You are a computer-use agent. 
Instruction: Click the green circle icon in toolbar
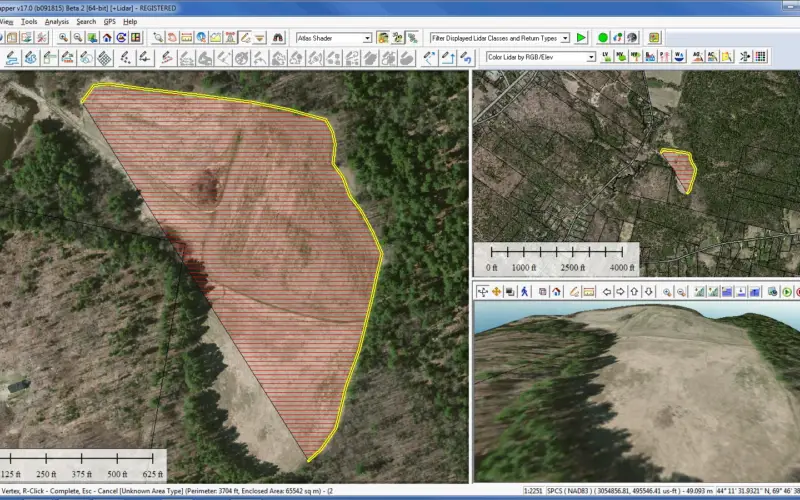(x=603, y=38)
